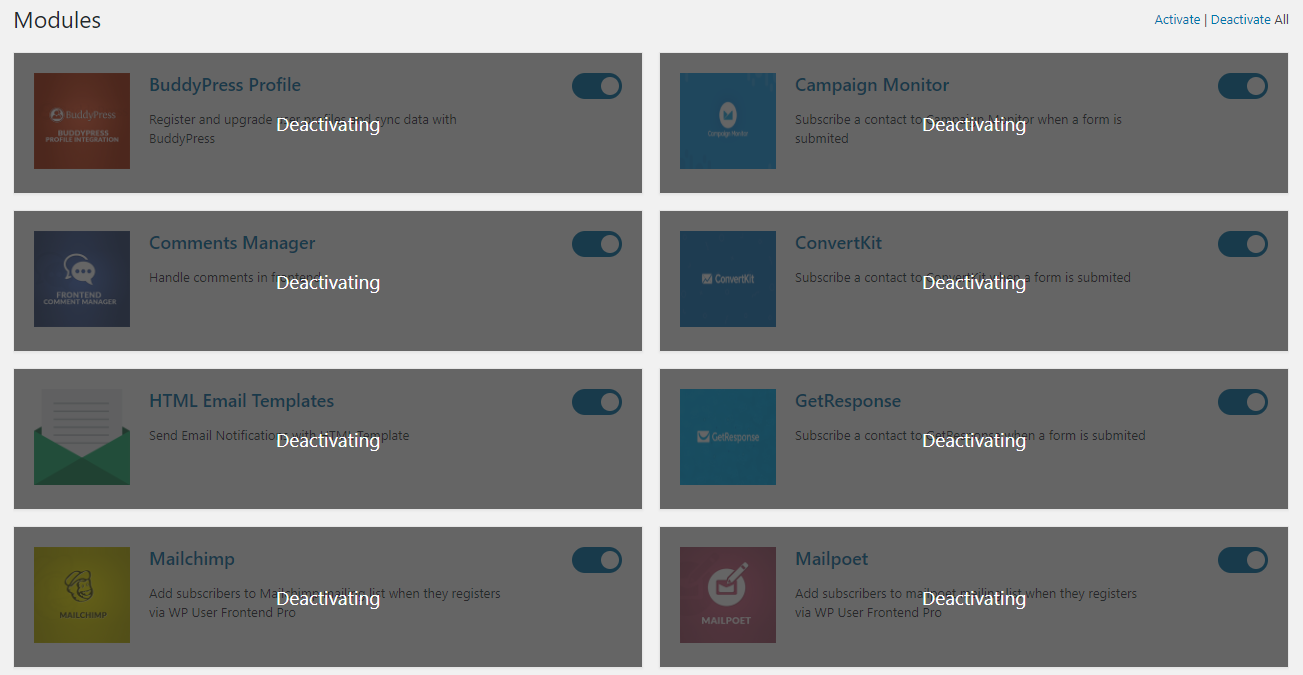This screenshot has width=1303, height=675.
Task: Click the Mailchimp monkey logo thumbnail
Action: point(82,595)
